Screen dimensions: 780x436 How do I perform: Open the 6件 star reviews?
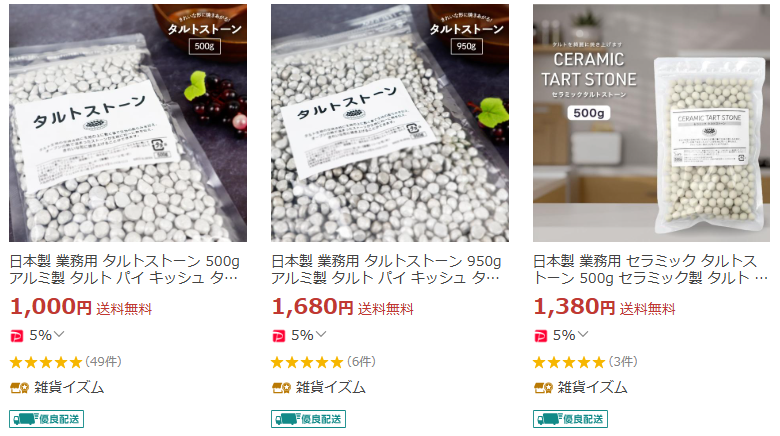[x=323, y=362]
